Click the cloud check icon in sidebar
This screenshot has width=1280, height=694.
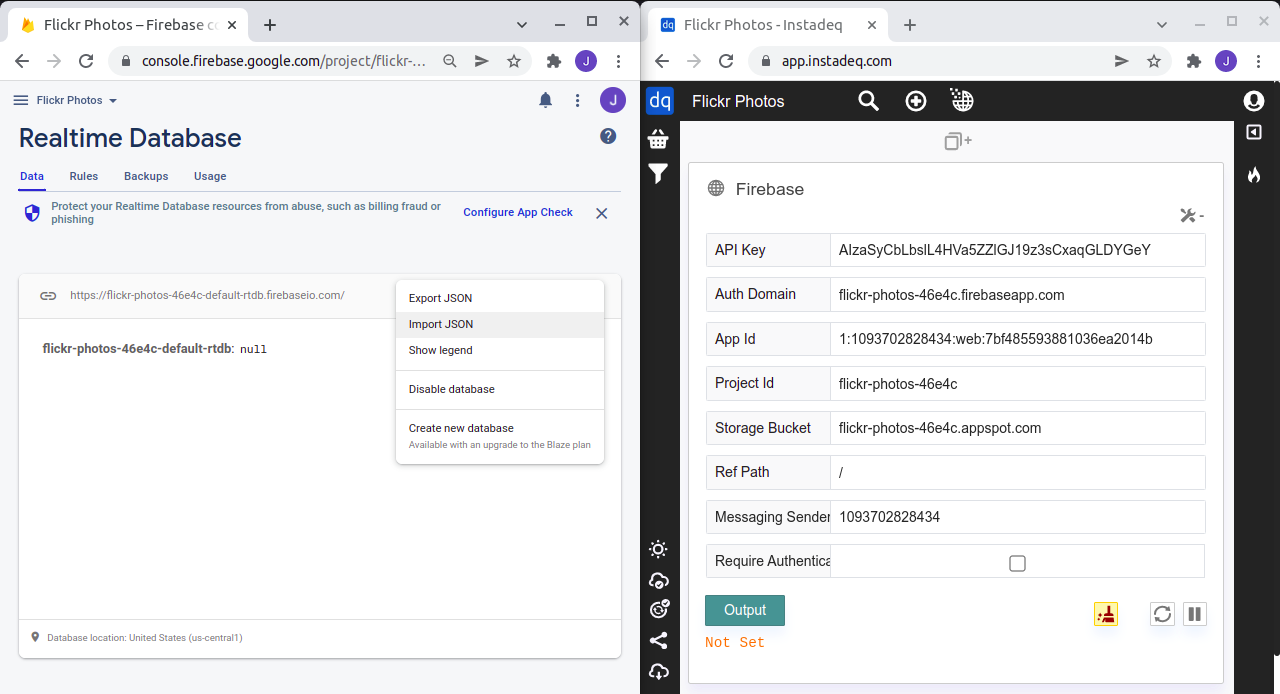click(x=658, y=580)
